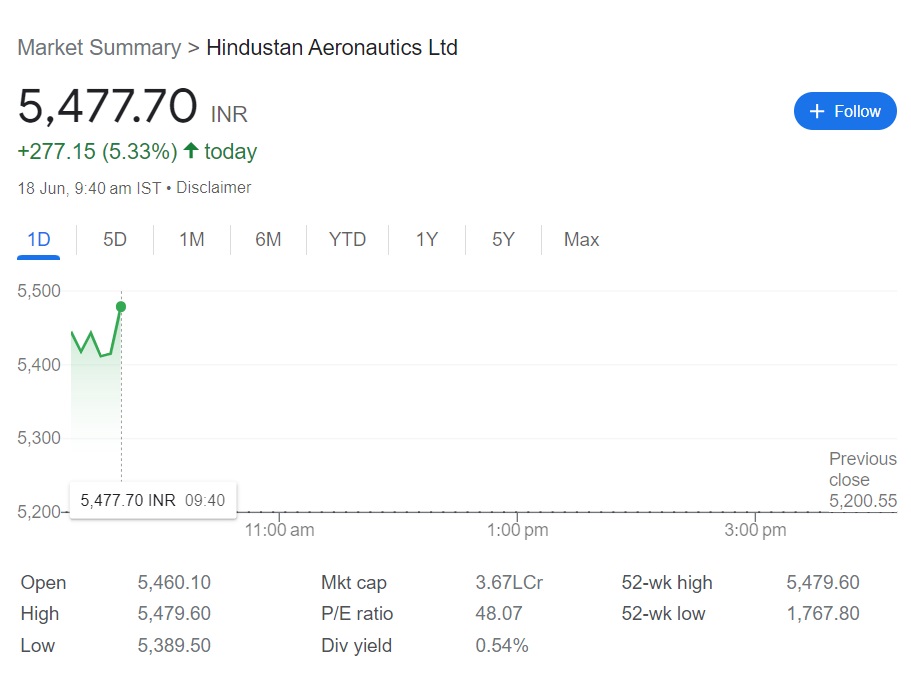Click the Mkt cap label
The height and width of the screenshot is (677, 911).
click(x=353, y=582)
